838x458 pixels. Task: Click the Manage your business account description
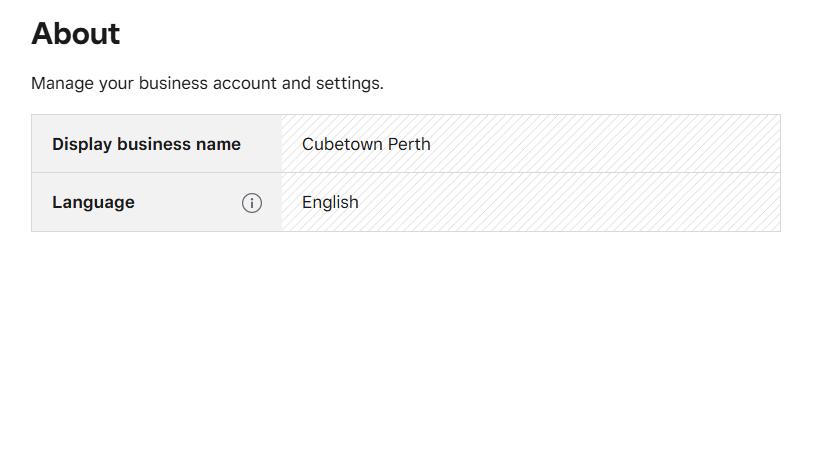[x=207, y=83]
